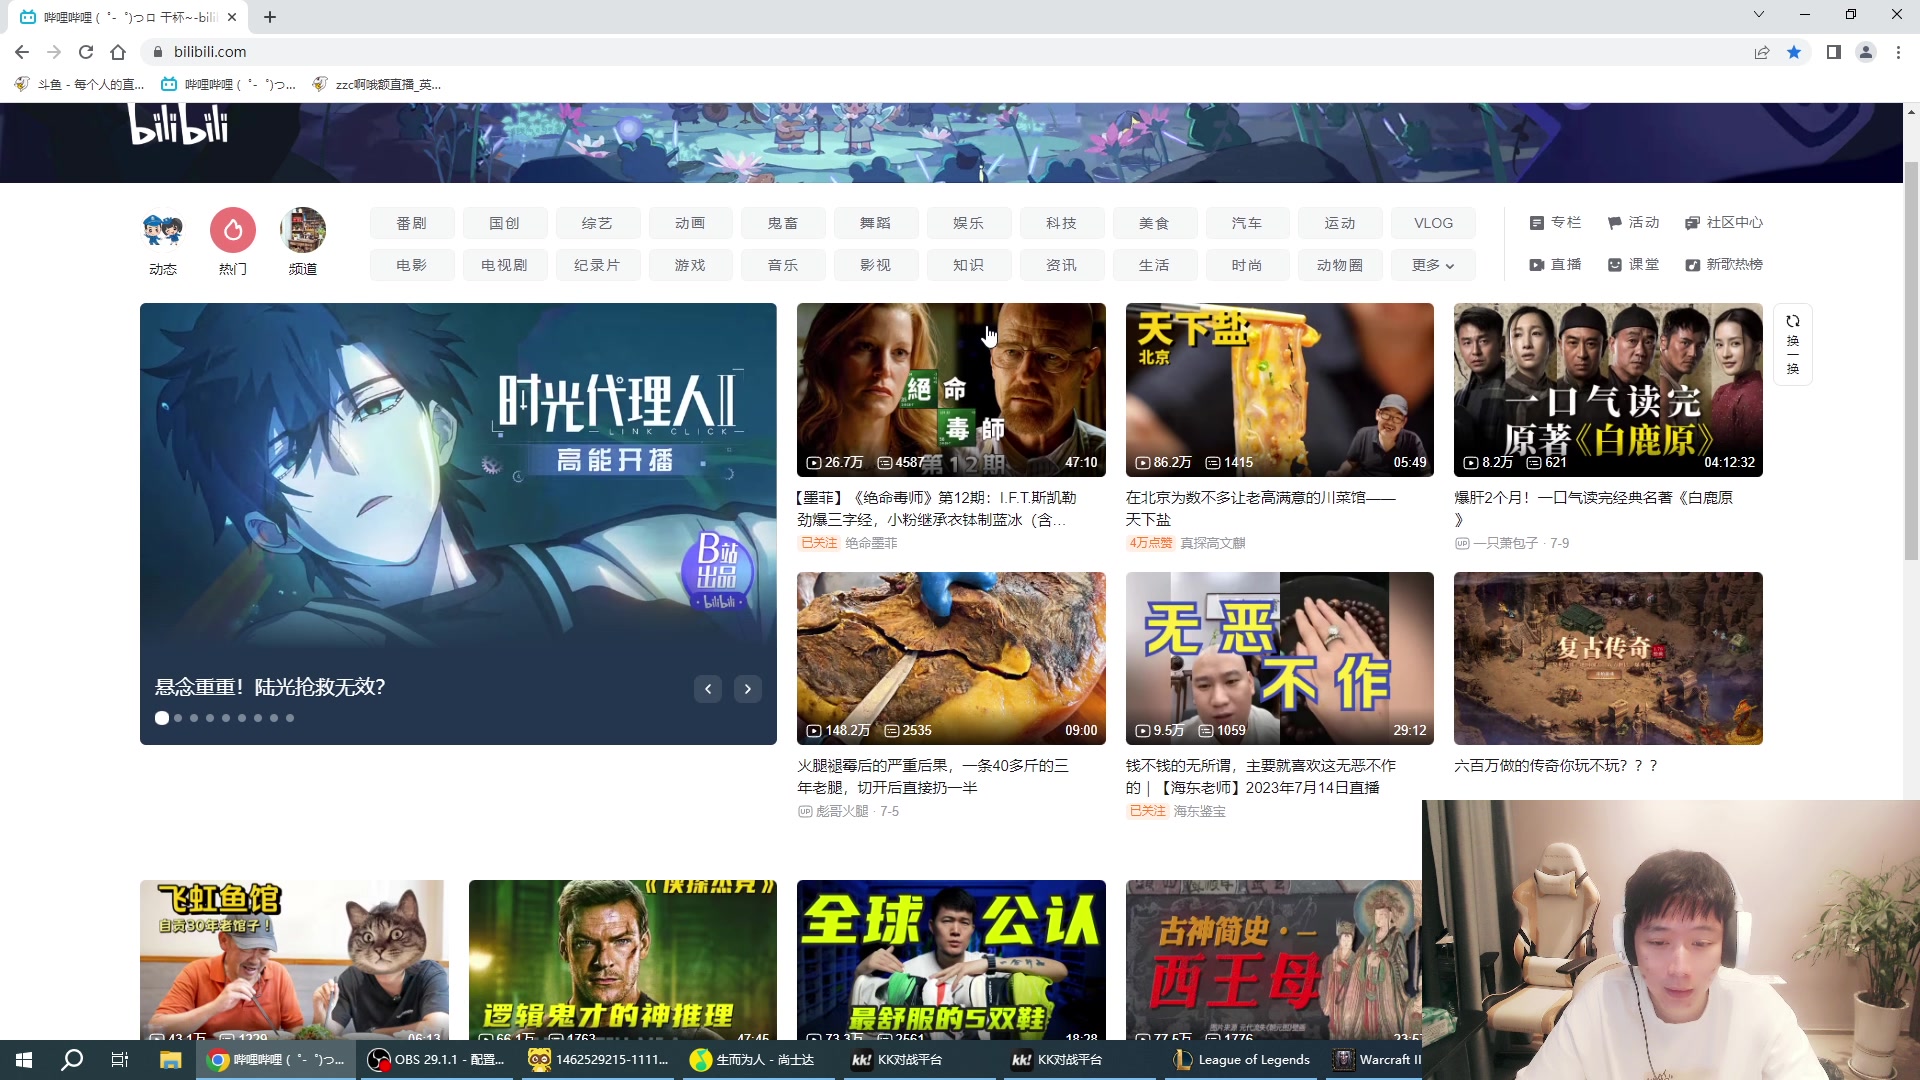The image size is (1920, 1080).
Task: Click the bookmark star in the address bar
Action: click(1794, 52)
